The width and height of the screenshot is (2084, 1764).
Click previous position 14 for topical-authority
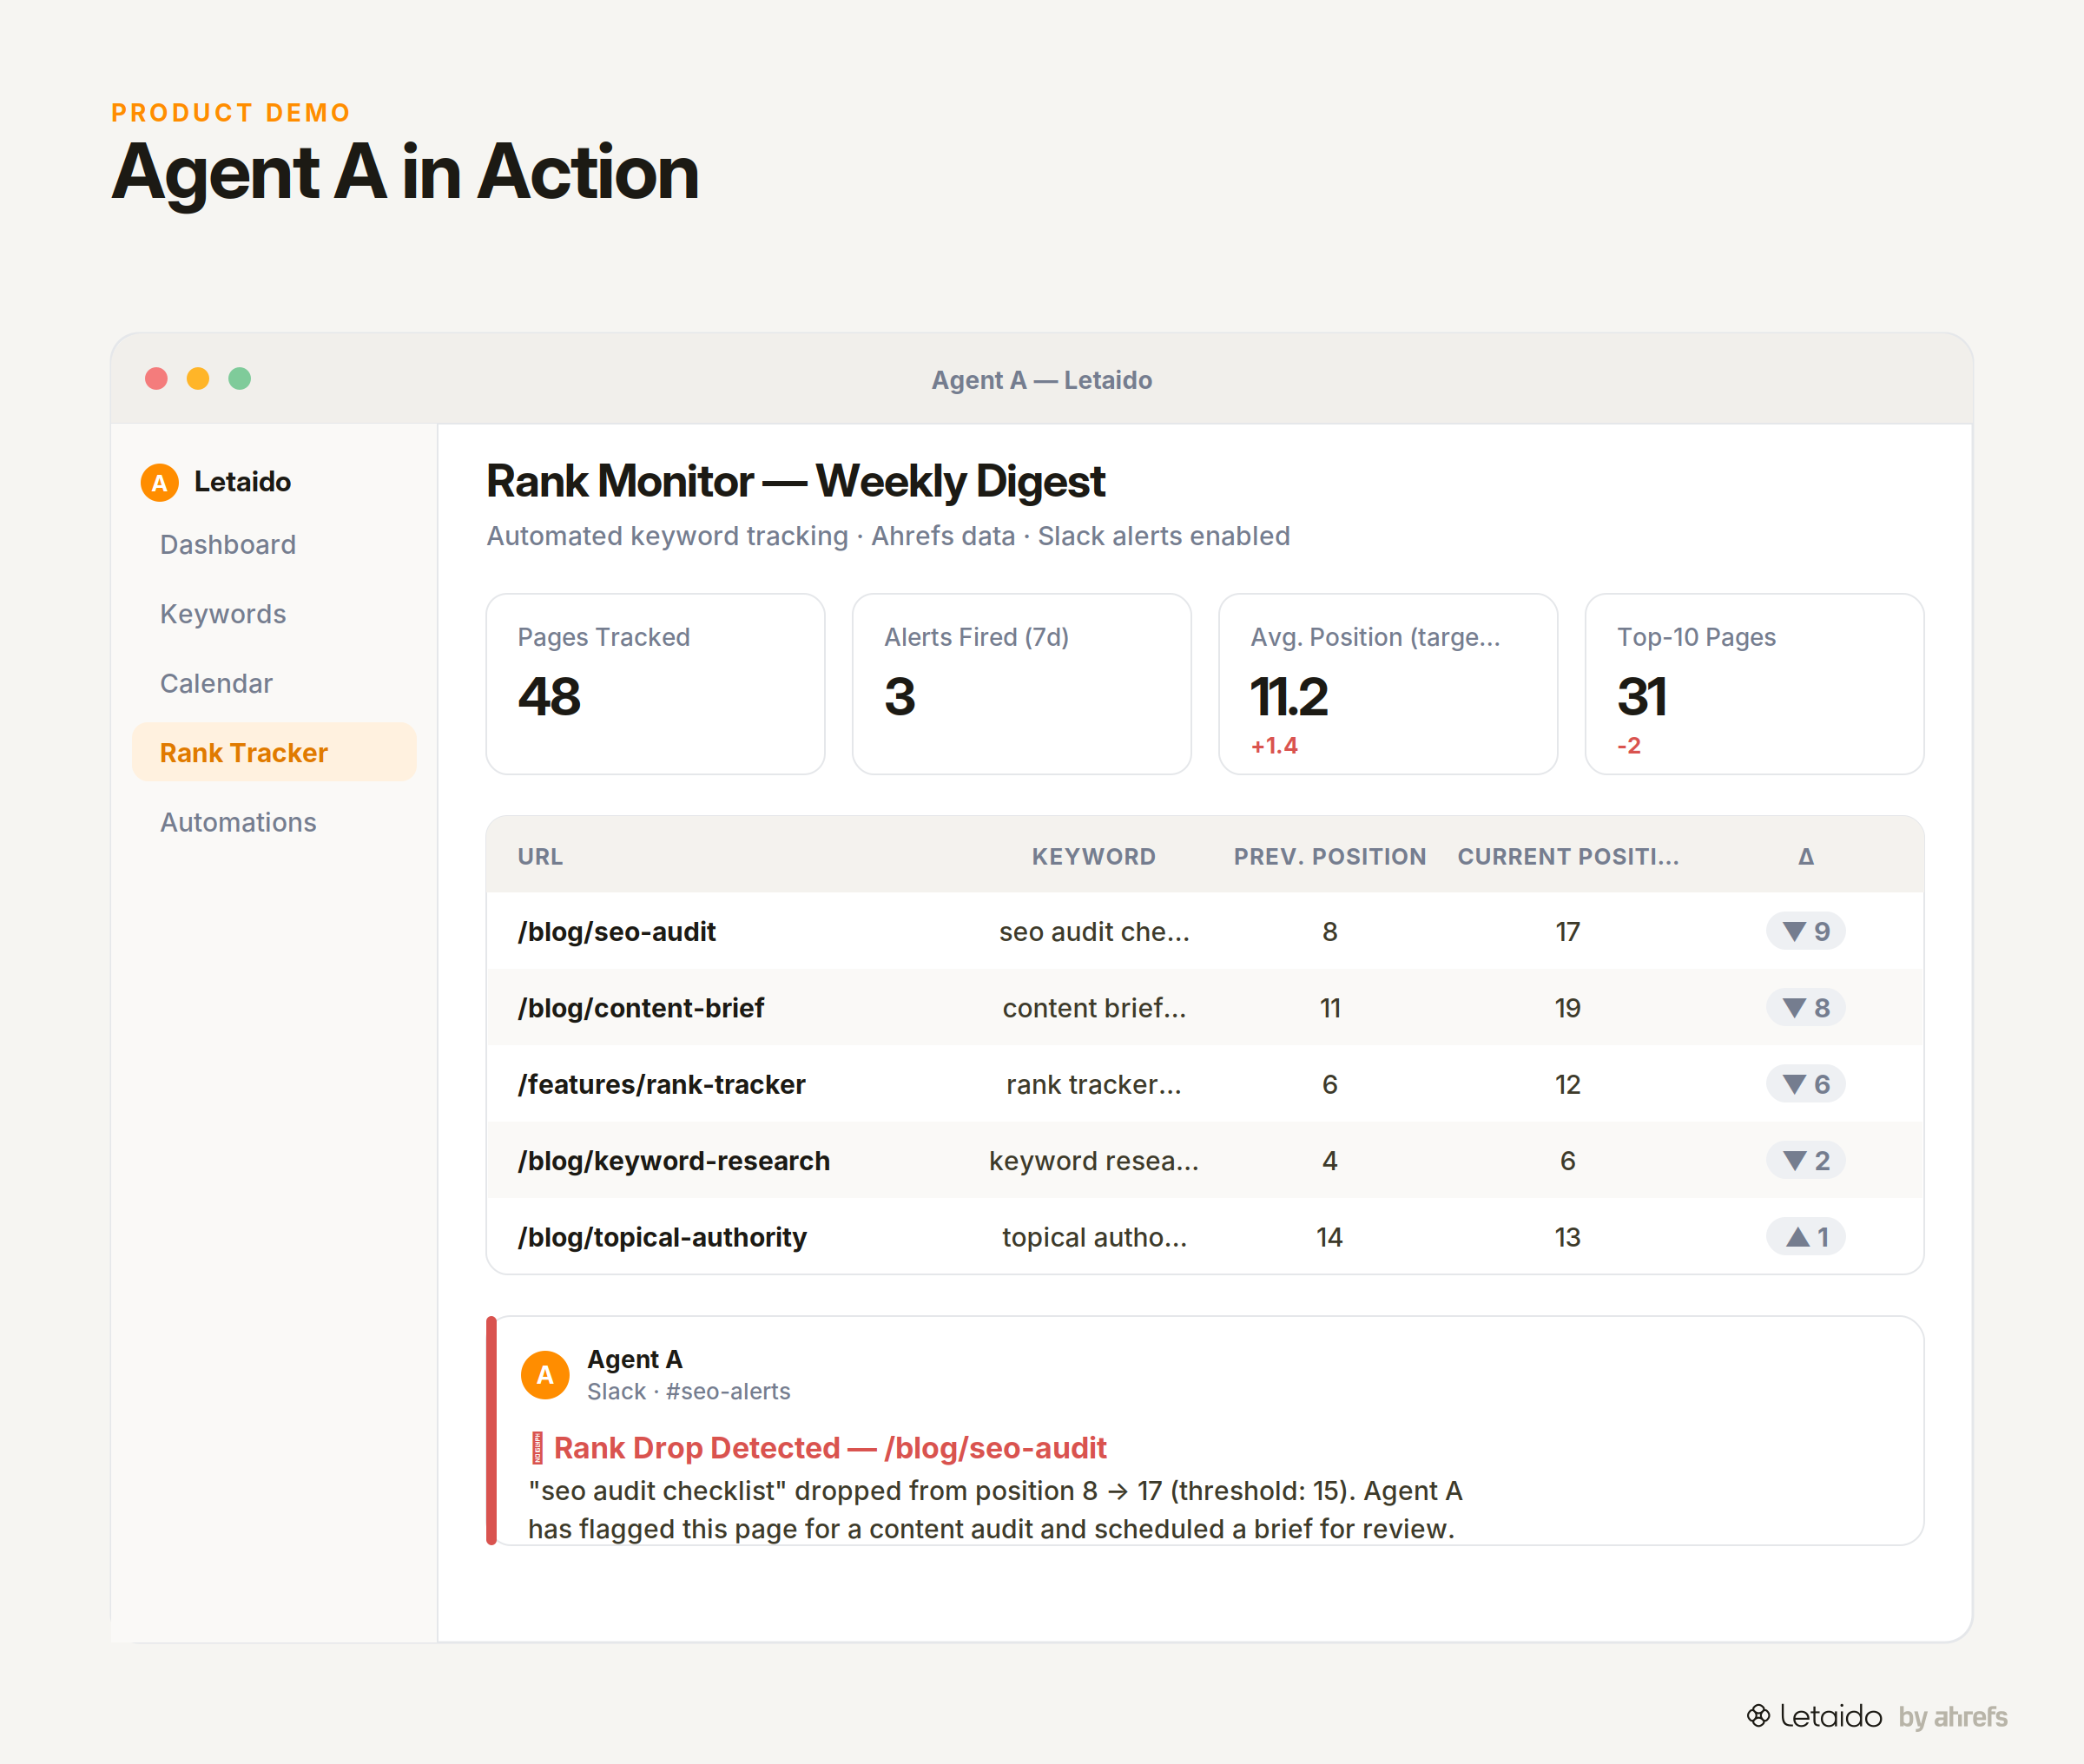[1329, 1237]
